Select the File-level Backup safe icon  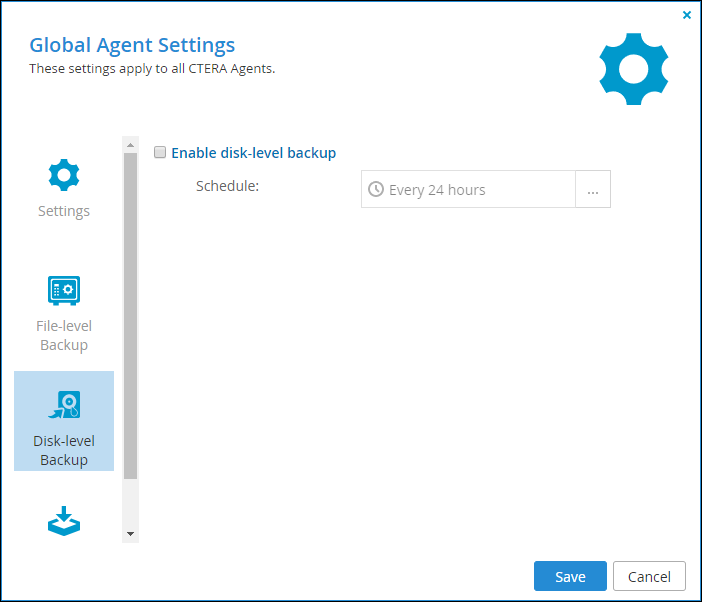(x=64, y=290)
